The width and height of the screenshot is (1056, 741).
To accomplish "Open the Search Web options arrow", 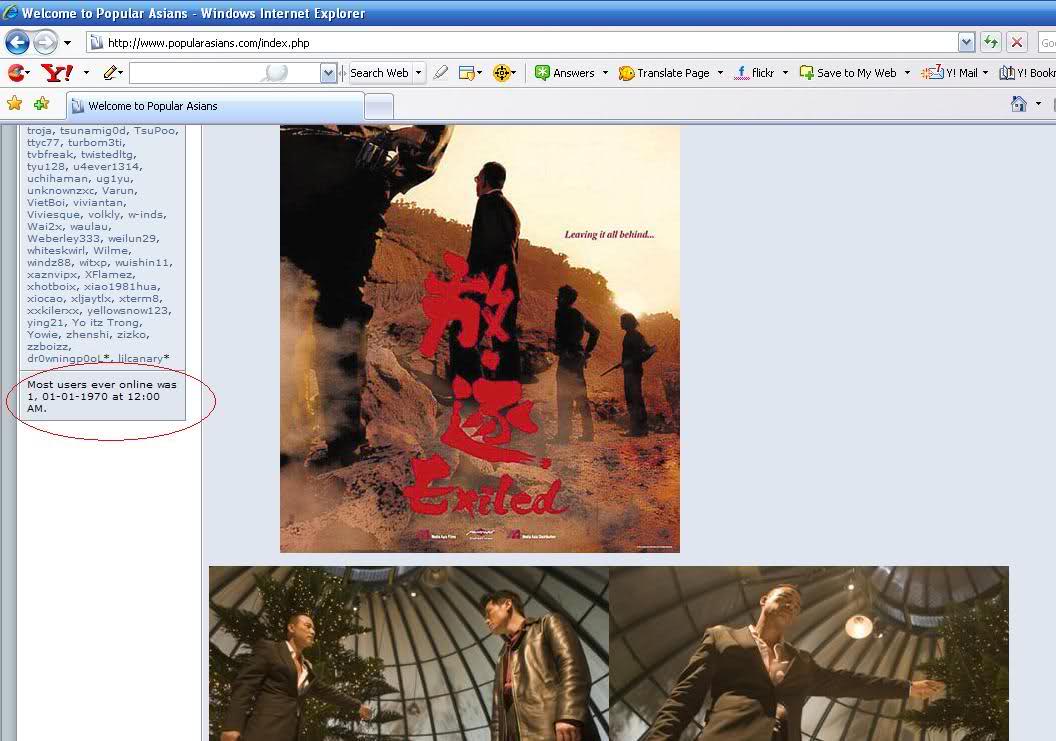I will (x=418, y=73).
